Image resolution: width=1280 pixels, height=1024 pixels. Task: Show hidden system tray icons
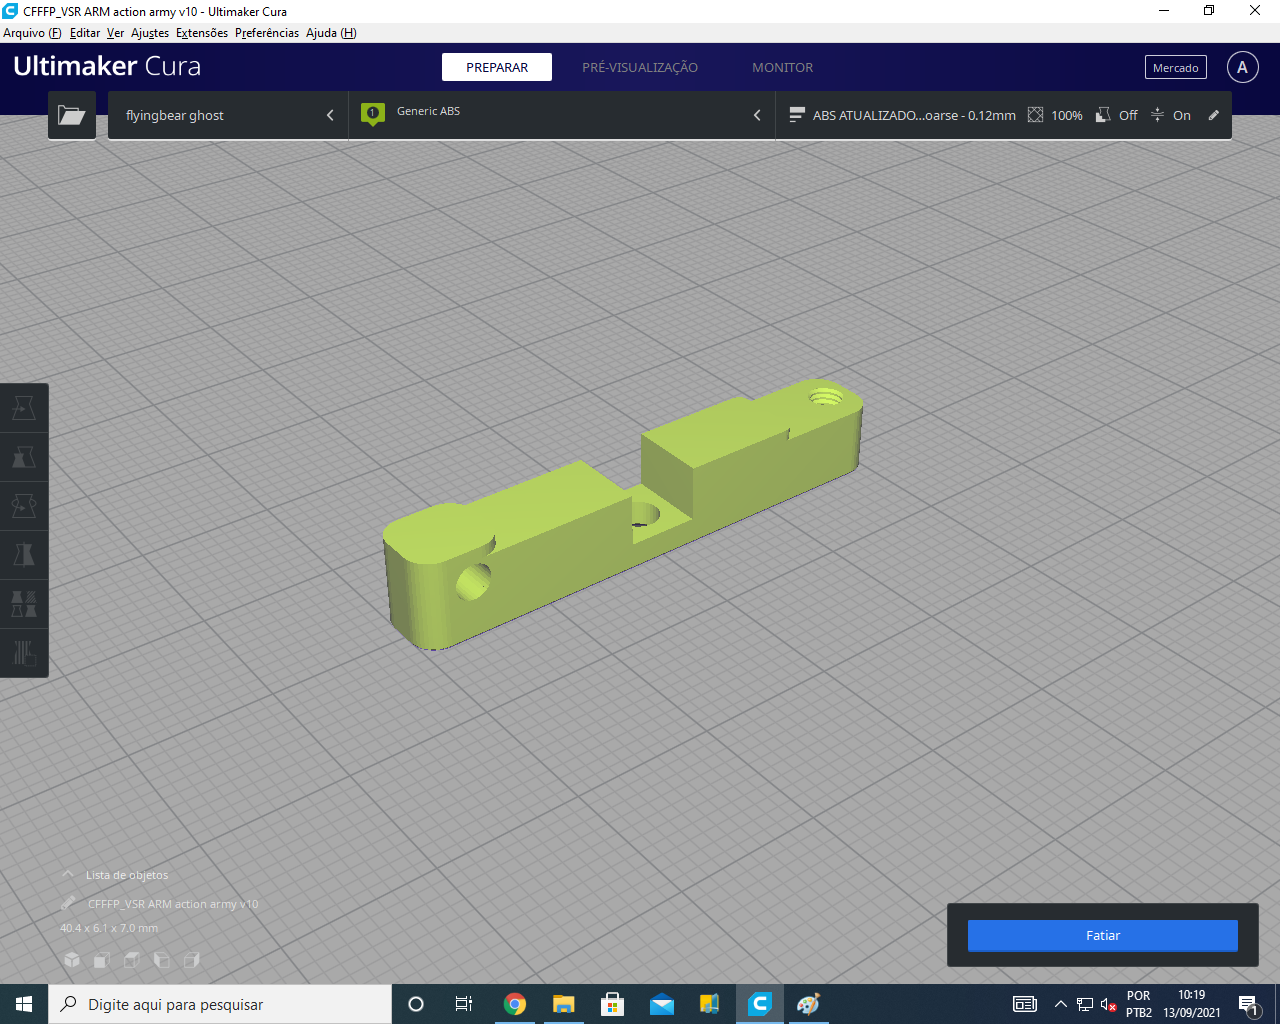[1060, 1004]
